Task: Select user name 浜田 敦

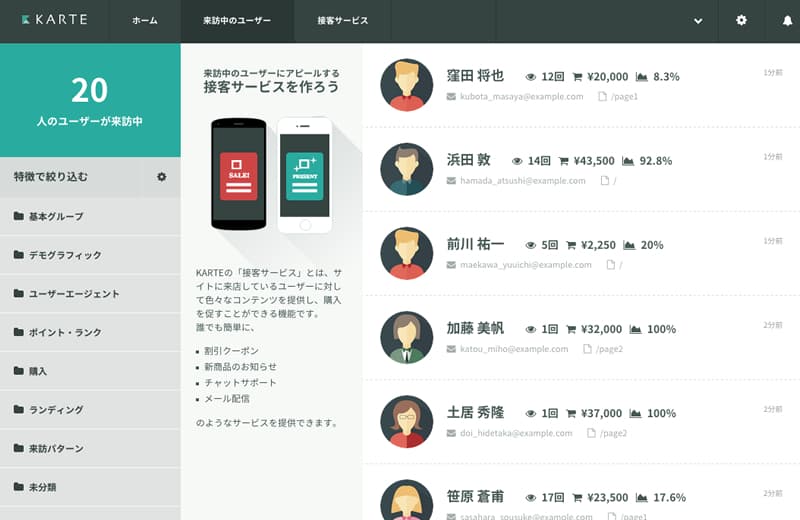Action: (468, 160)
